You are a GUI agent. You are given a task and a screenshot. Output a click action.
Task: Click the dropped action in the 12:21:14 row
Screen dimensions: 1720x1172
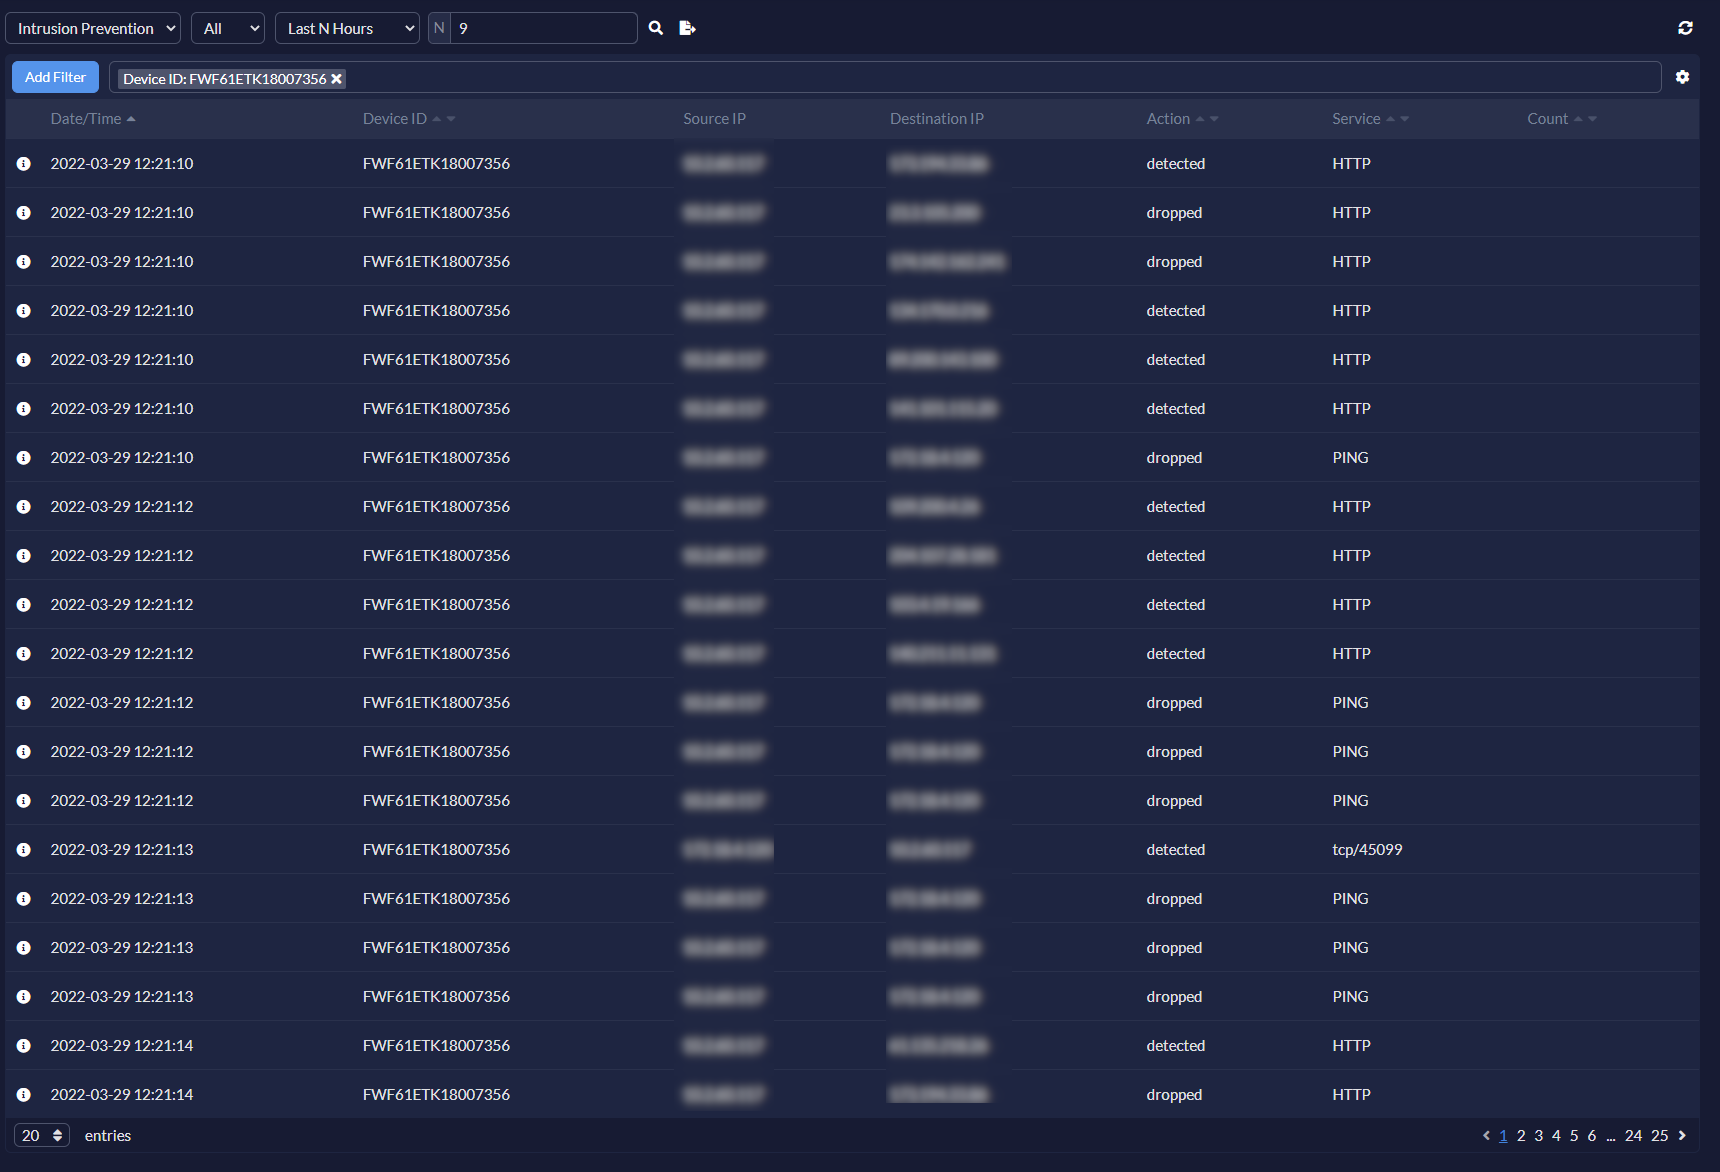click(x=1174, y=1095)
